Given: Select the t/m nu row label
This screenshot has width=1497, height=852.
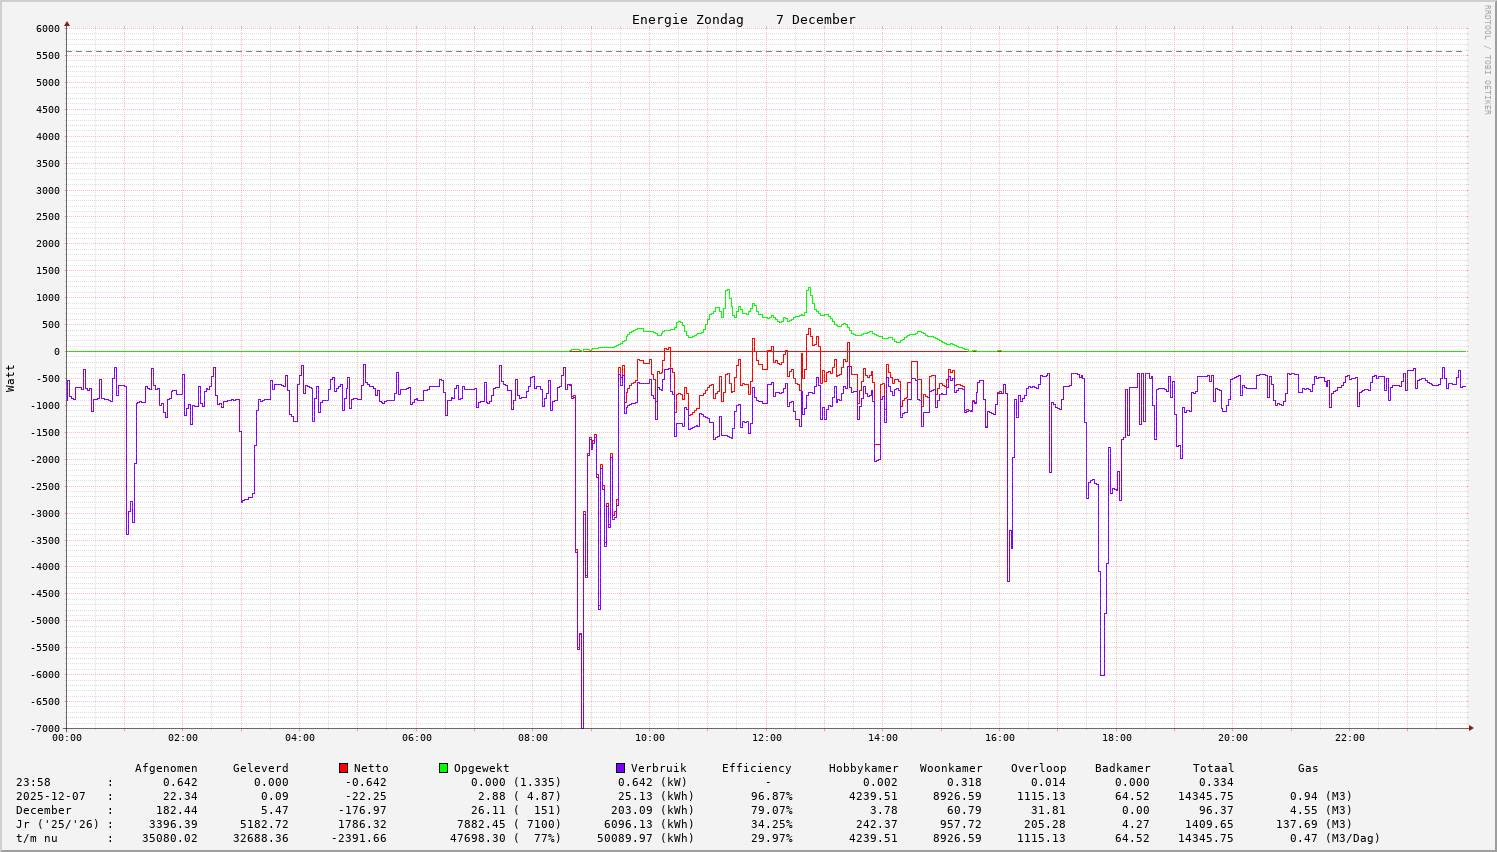Looking at the screenshot, I should coord(37,838).
